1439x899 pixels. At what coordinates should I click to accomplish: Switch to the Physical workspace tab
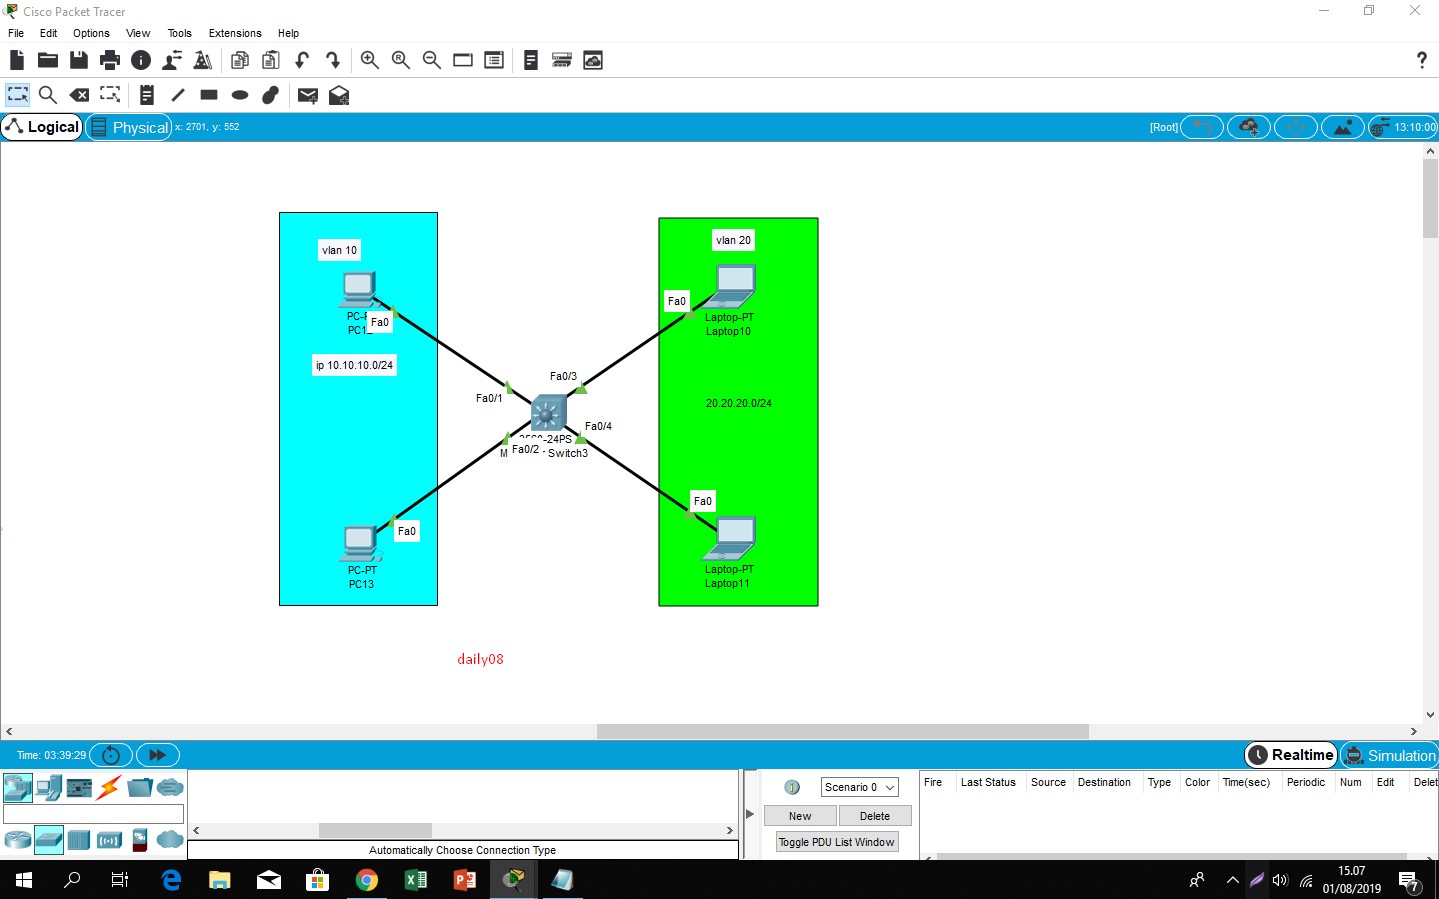point(128,127)
